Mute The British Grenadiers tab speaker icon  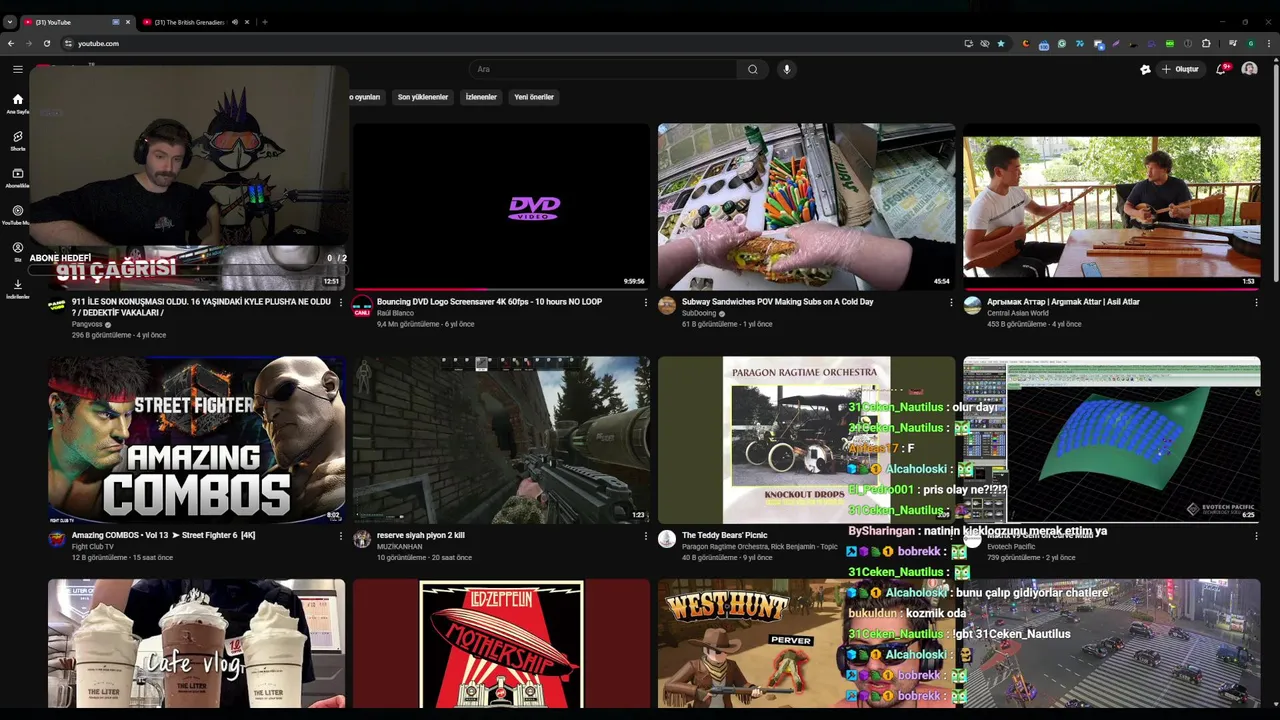click(x=234, y=22)
